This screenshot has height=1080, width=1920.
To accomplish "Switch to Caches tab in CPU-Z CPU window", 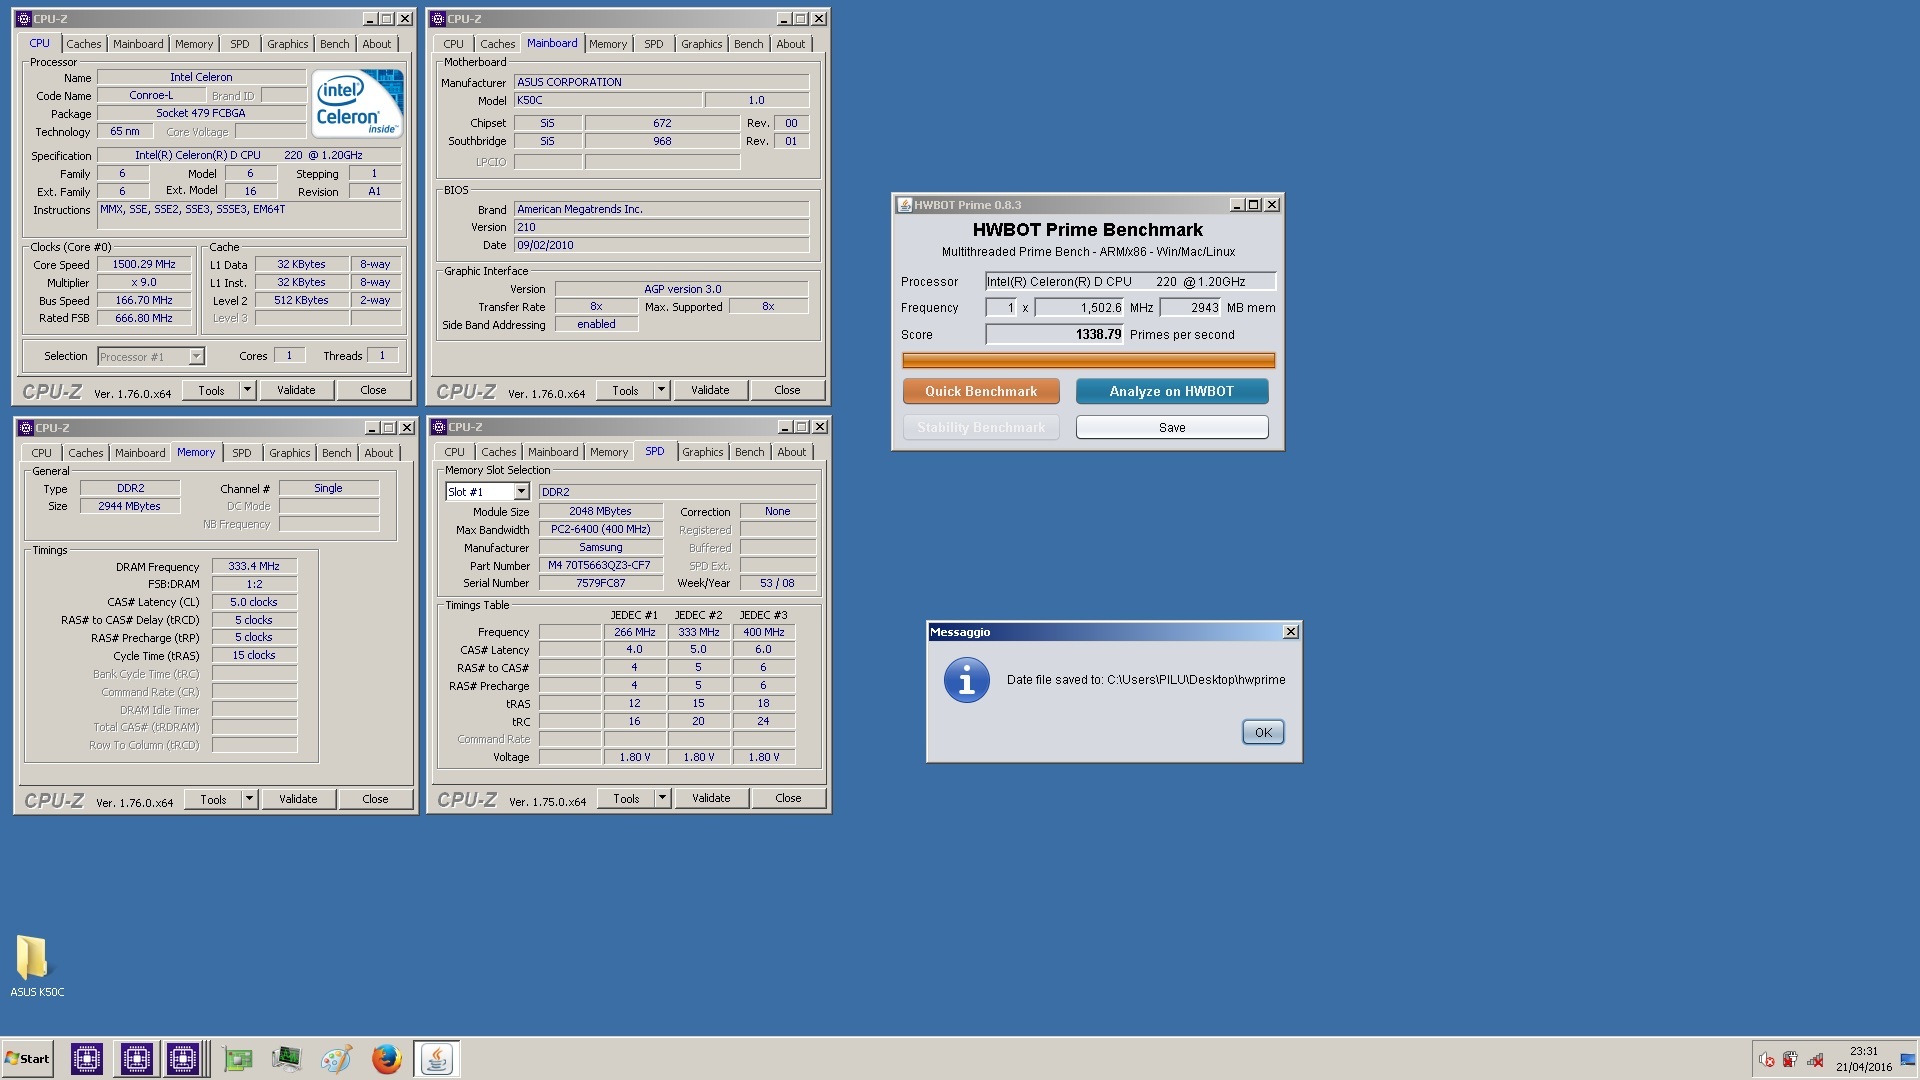I will click(x=84, y=44).
